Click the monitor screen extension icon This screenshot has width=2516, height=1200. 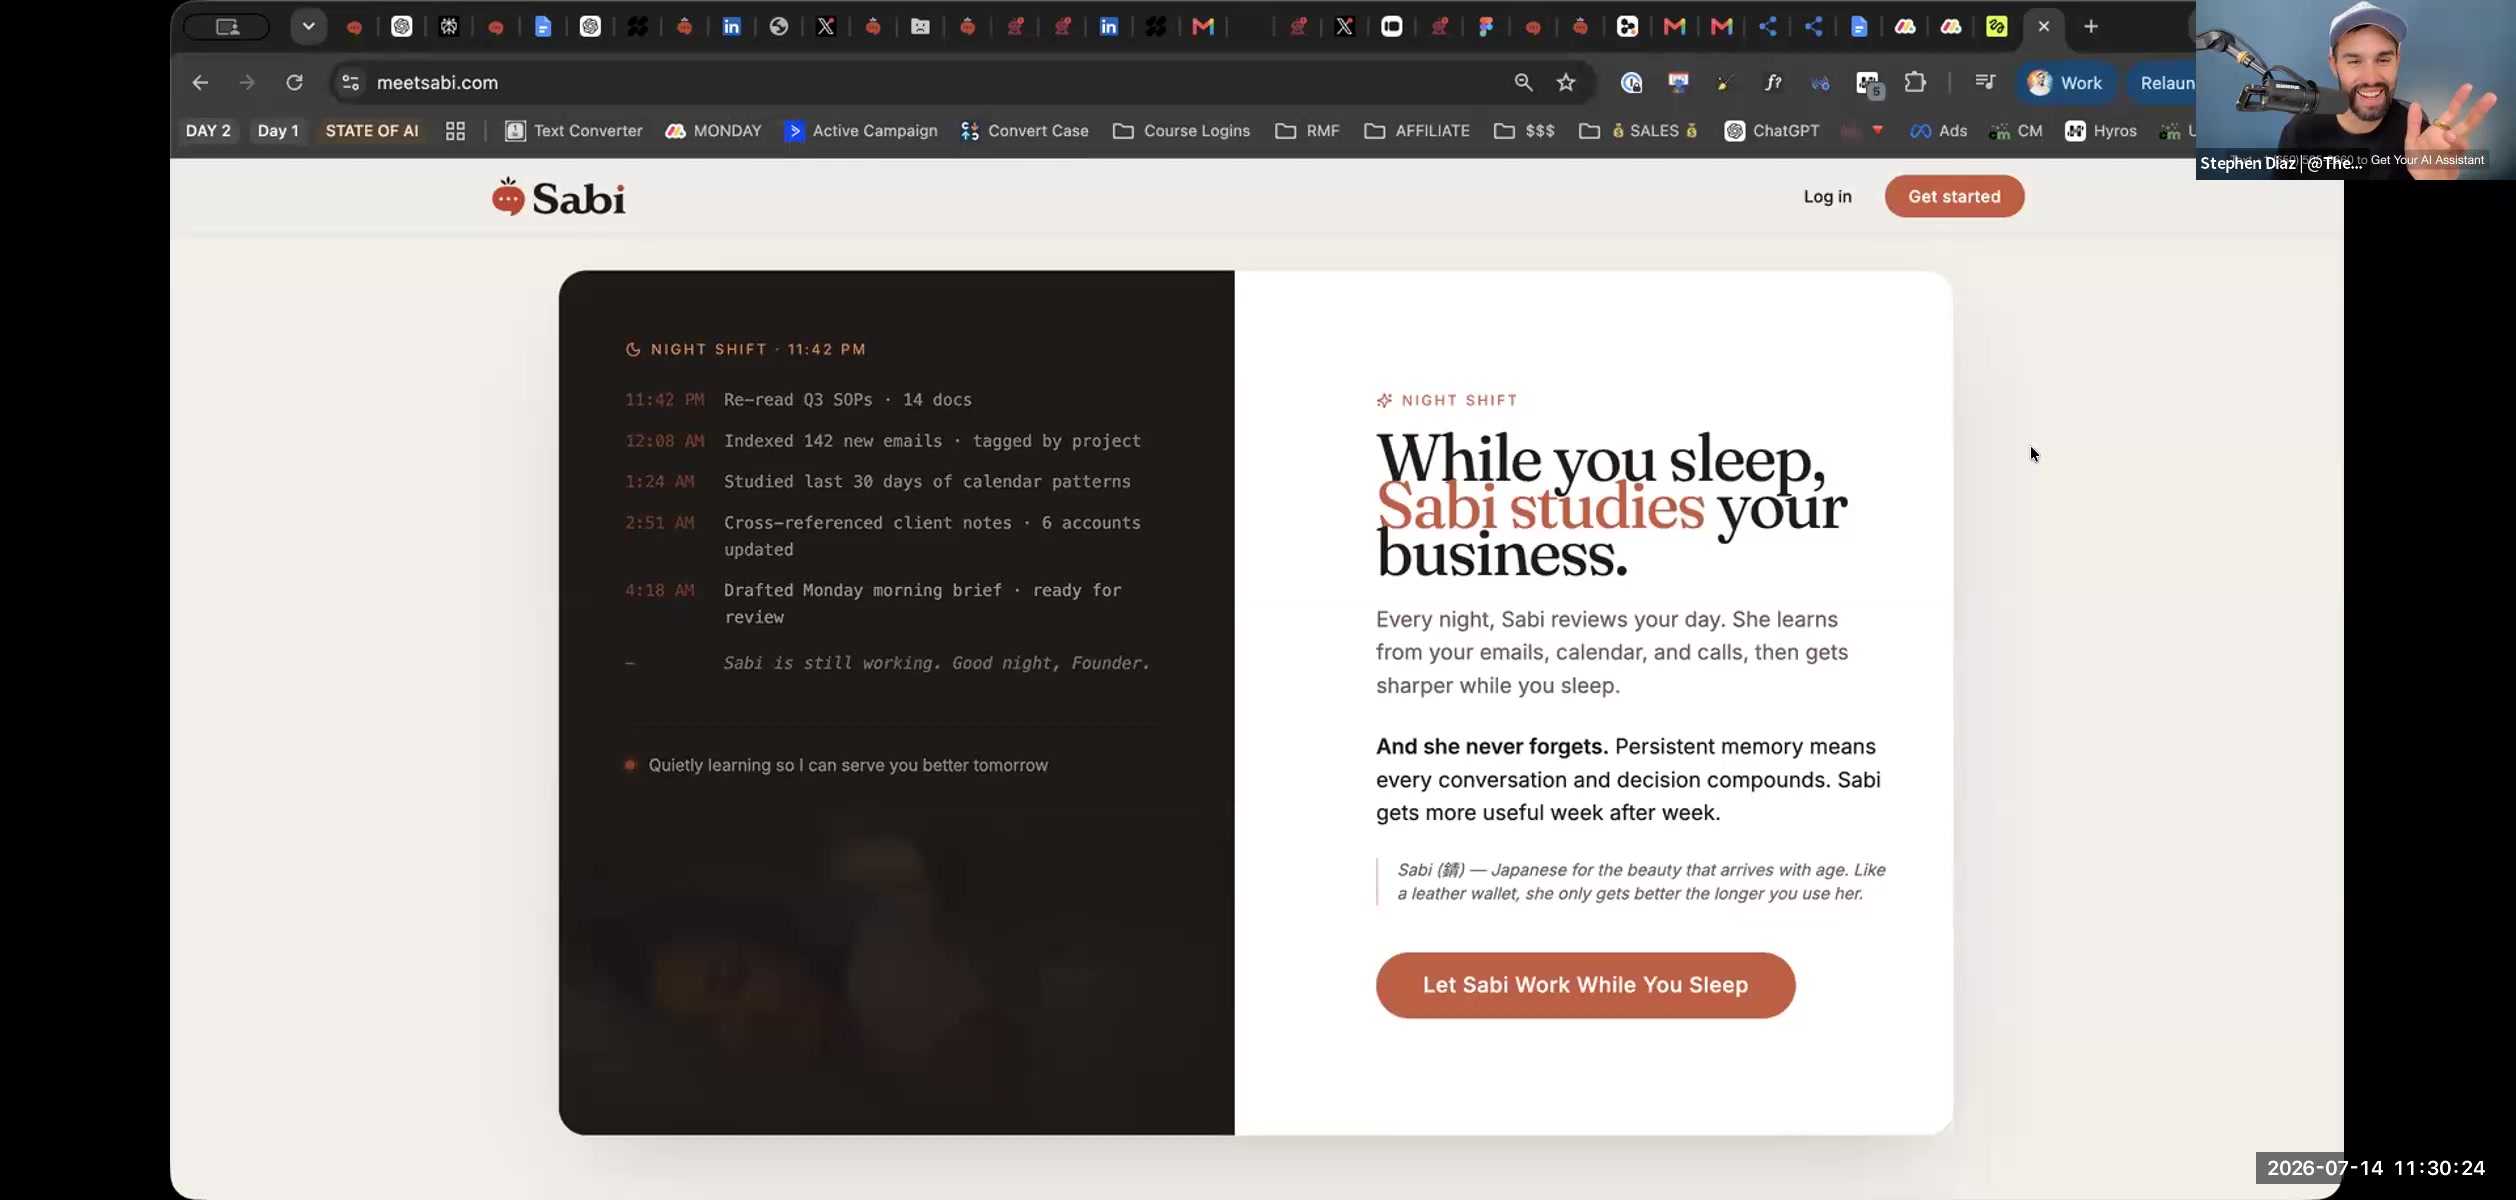tap(1678, 83)
